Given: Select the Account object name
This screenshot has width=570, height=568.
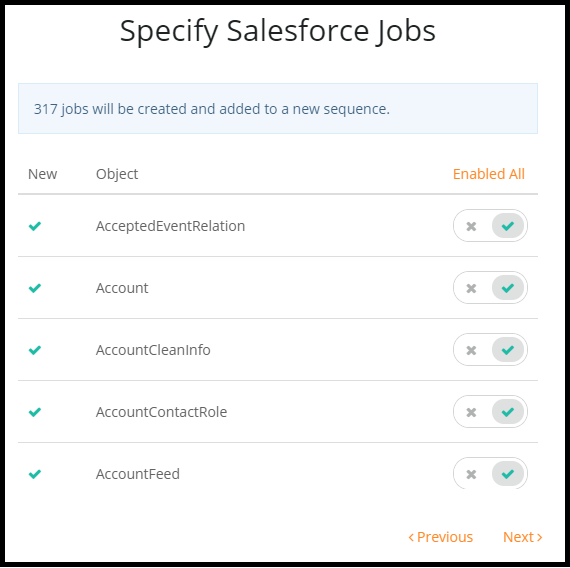Looking at the screenshot, I should [122, 288].
